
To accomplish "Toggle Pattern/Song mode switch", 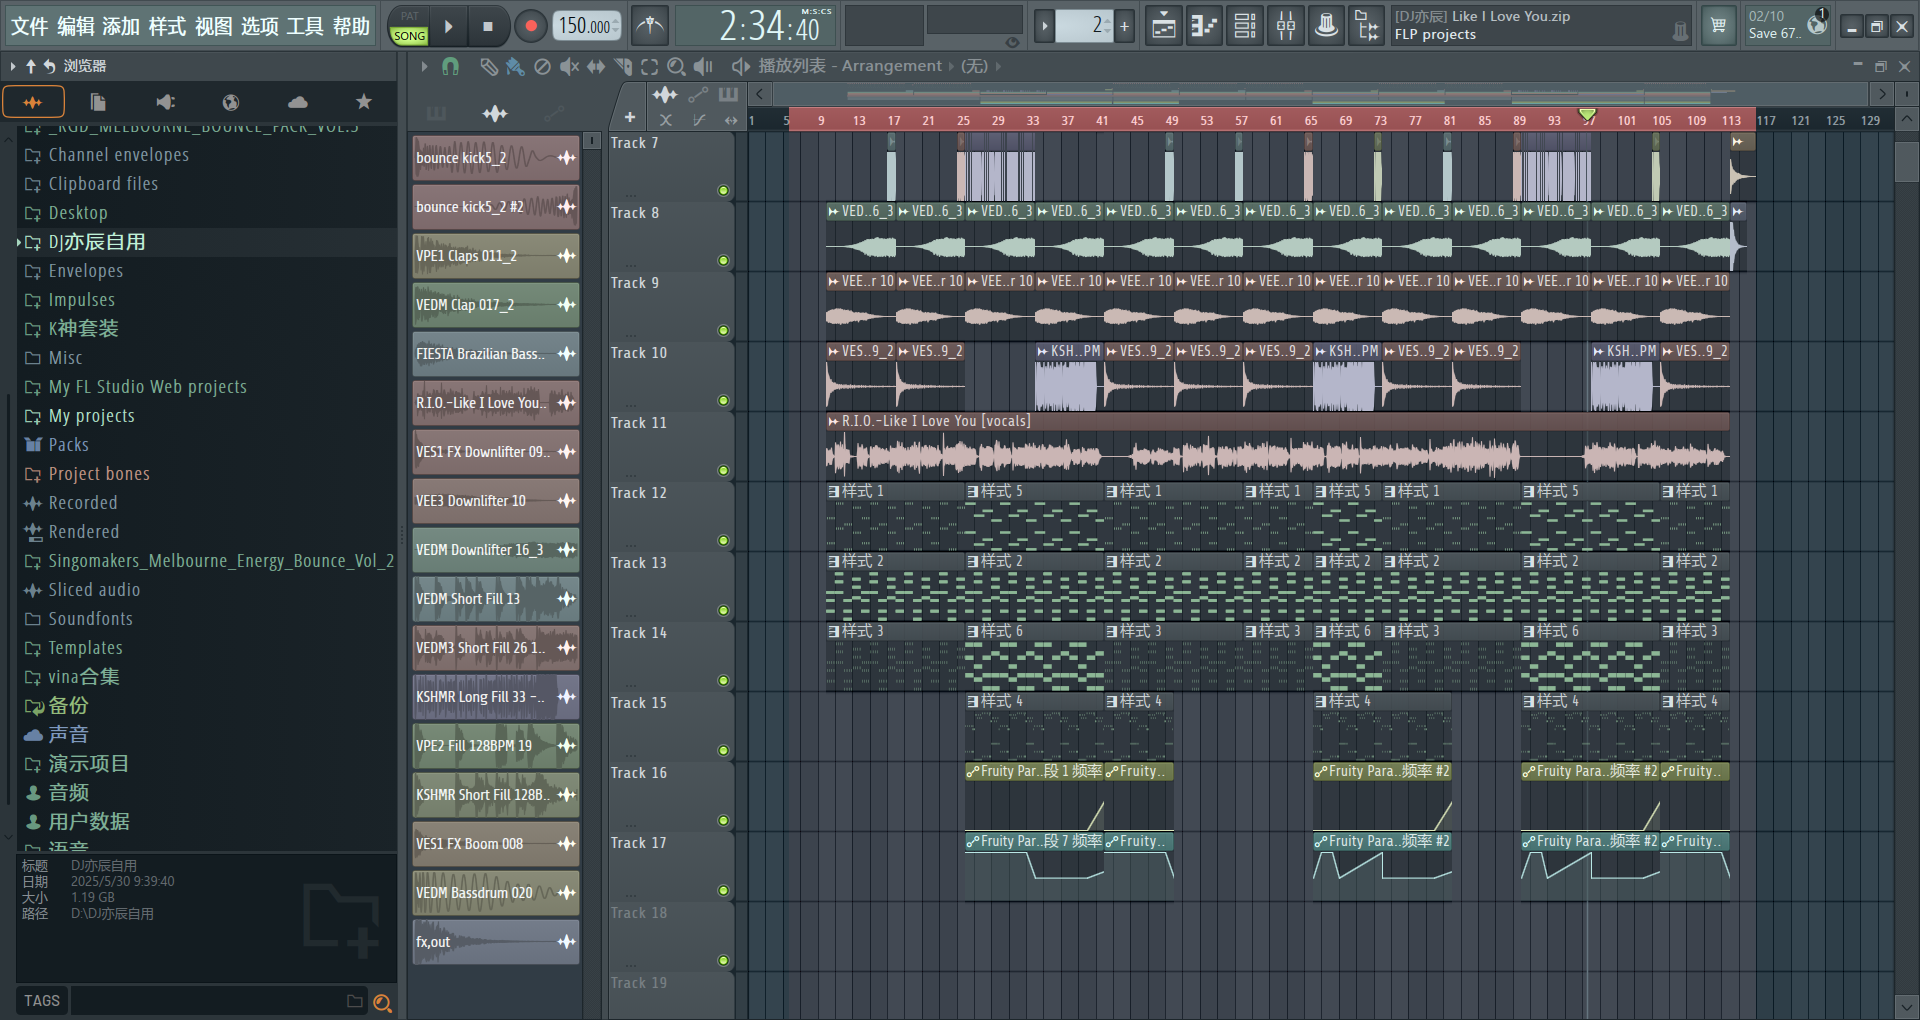I will pyautogui.click(x=409, y=27).
